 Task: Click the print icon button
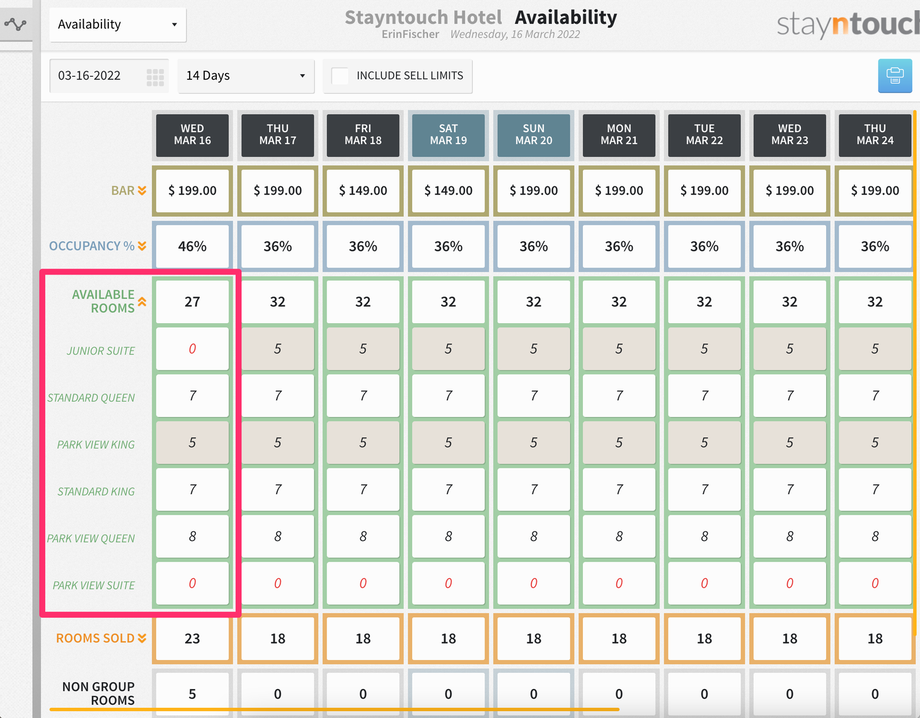pyautogui.click(x=894, y=76)
